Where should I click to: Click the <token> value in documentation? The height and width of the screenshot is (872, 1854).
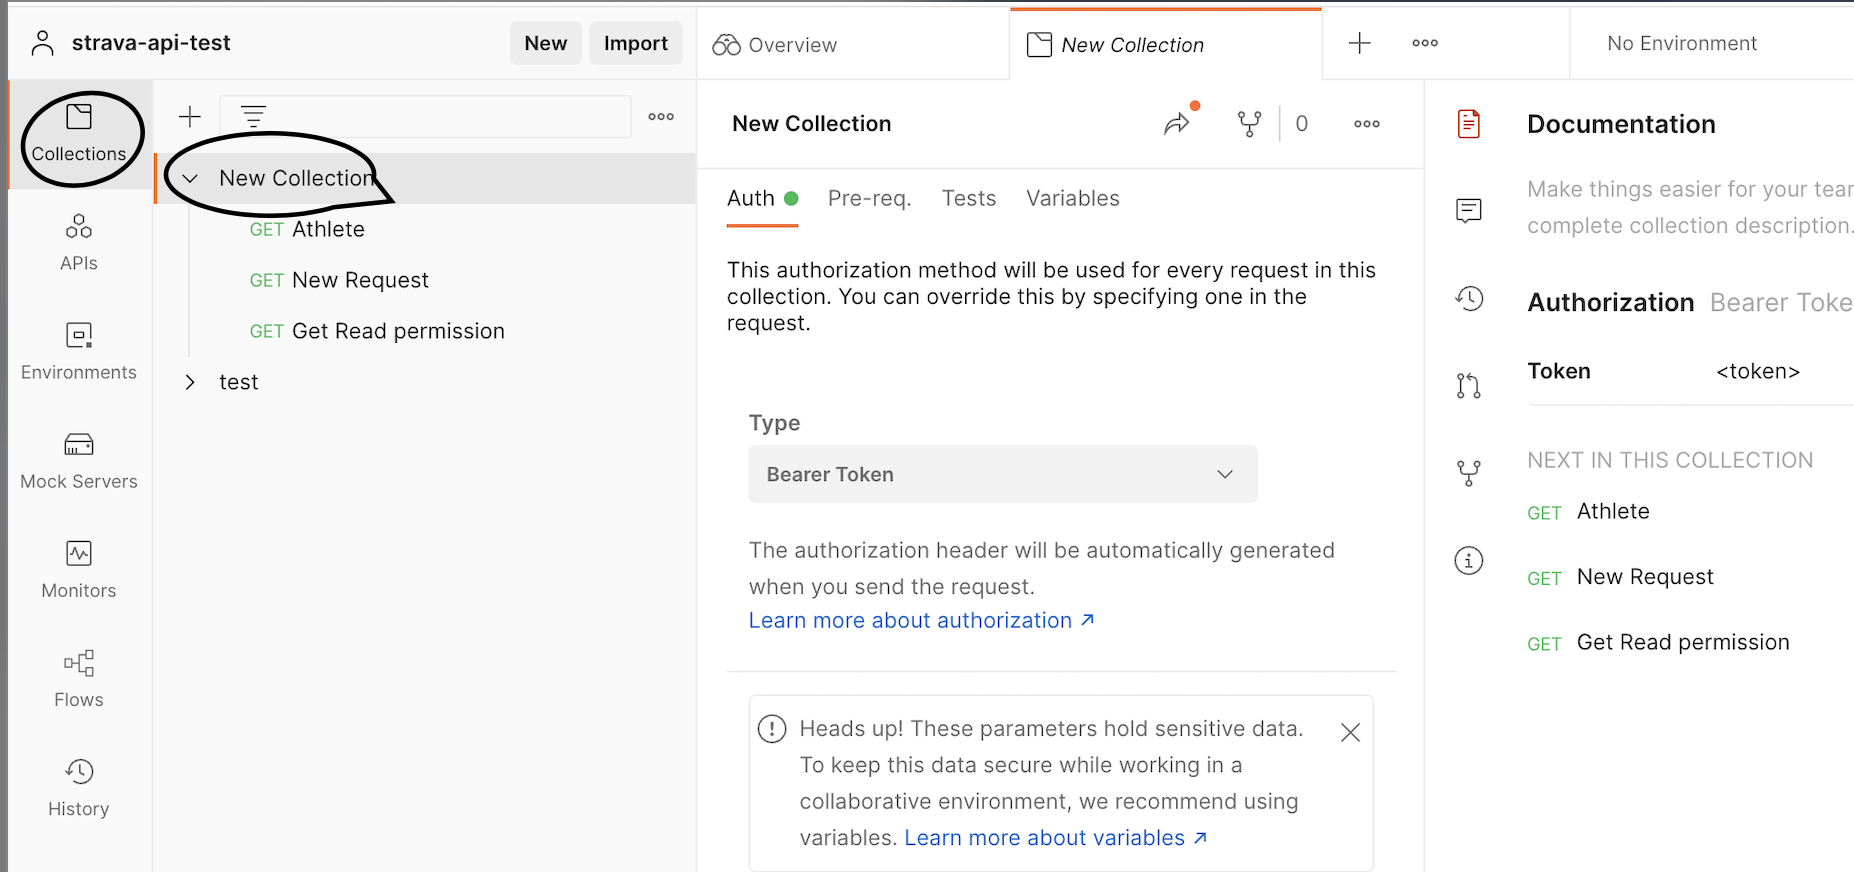tap(1758, 372)
